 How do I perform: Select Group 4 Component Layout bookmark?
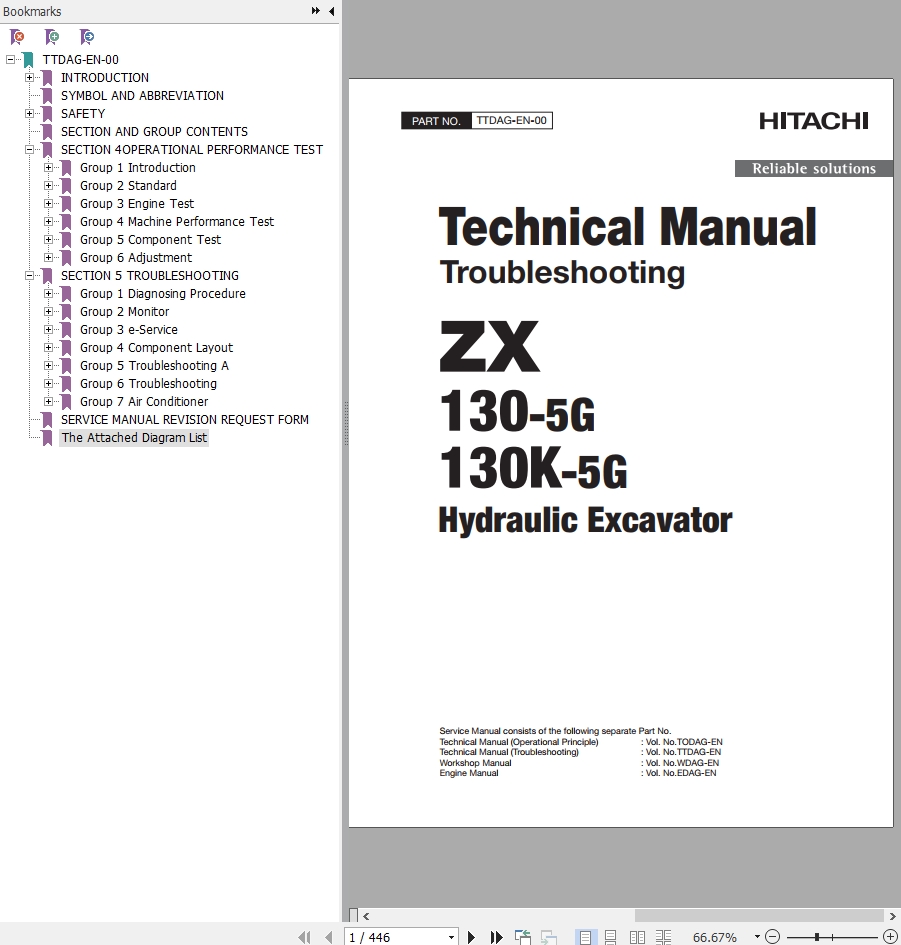point(157,348)
